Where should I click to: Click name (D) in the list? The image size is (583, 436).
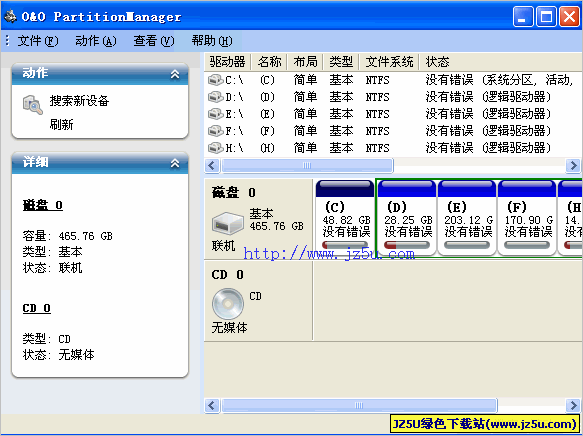pyautogui.click(x=267, y=97)
